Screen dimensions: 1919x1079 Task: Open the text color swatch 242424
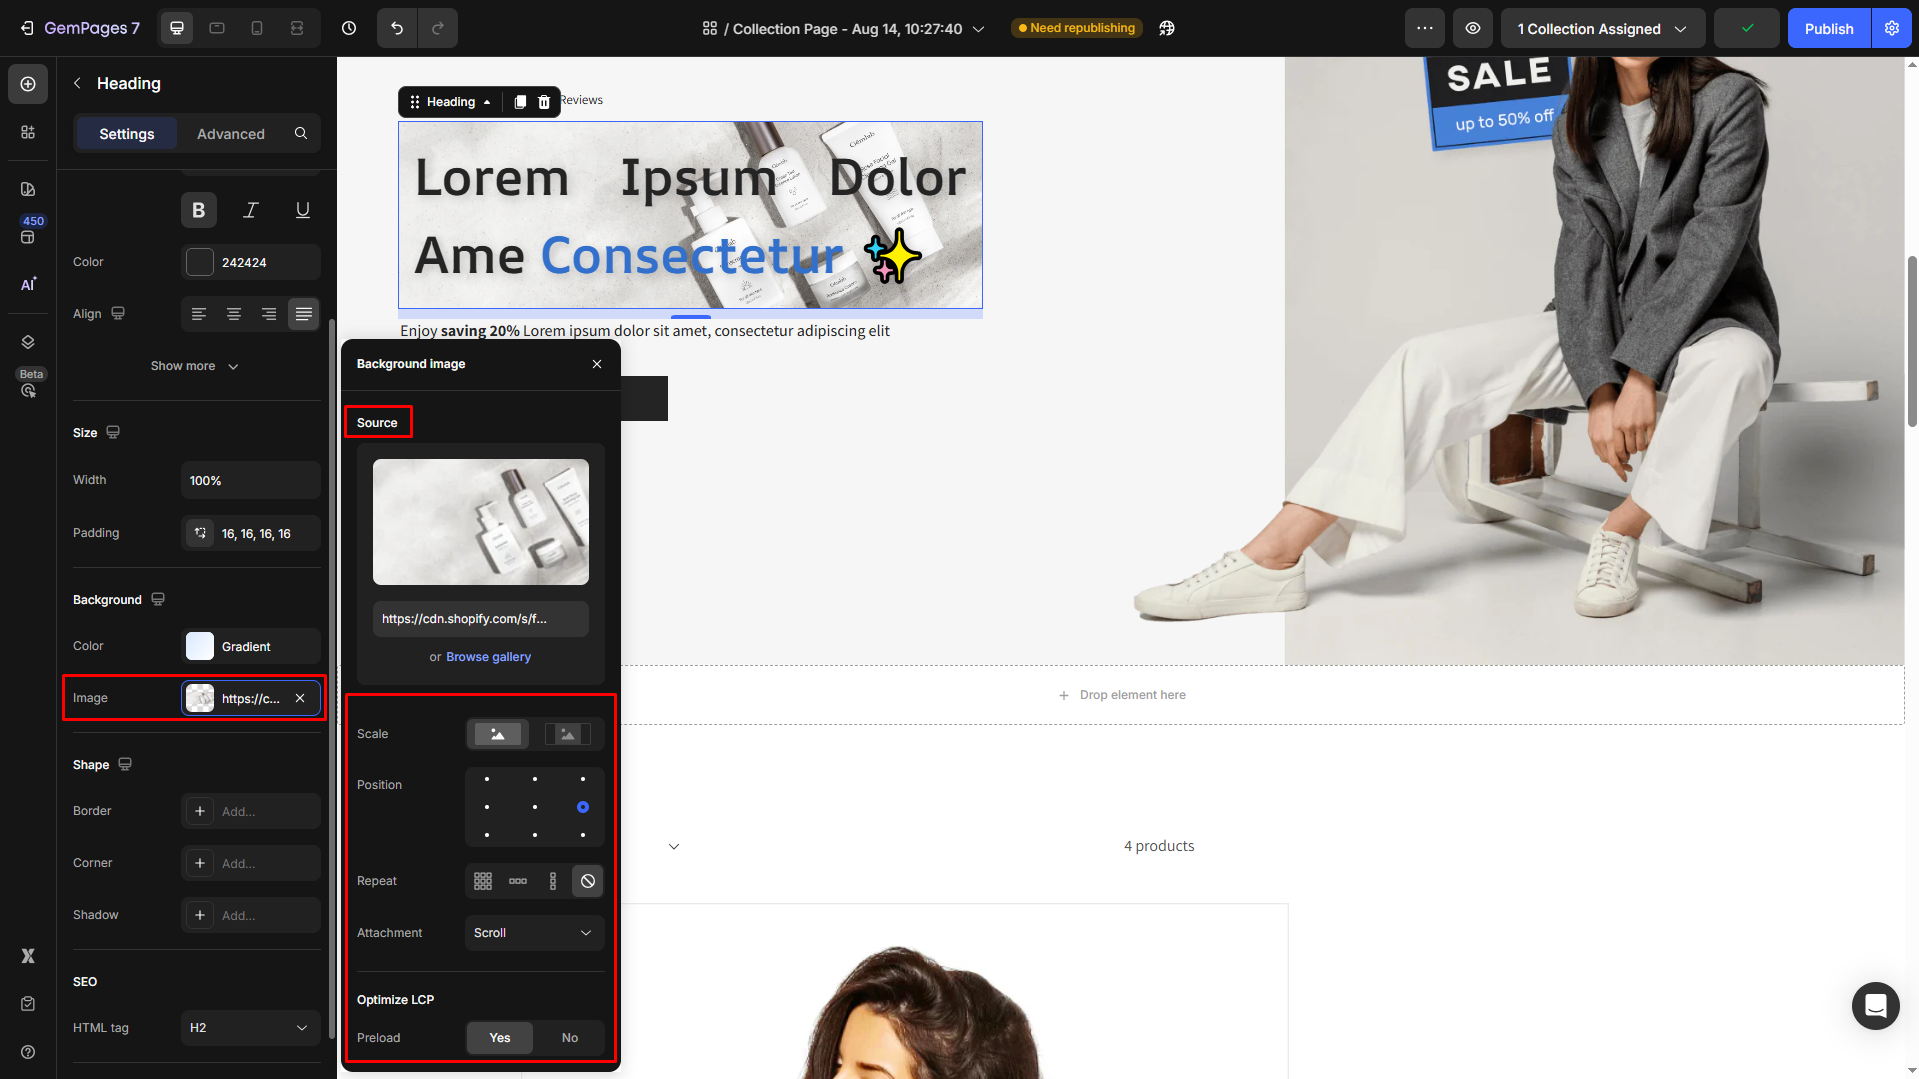(x=200, y=262)
